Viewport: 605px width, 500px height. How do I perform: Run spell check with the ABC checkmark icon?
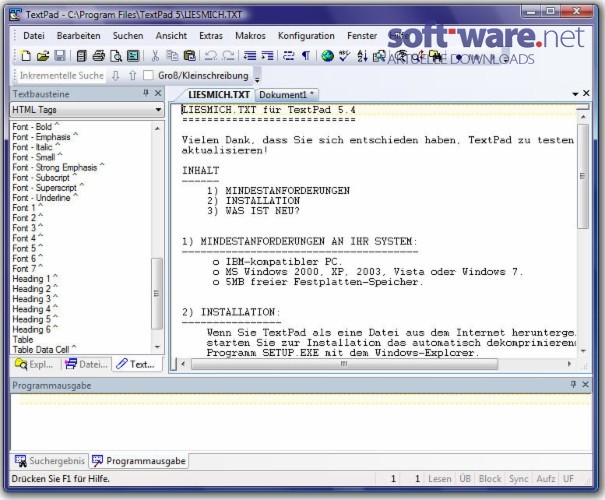pyautogui.click(x=344, y=56)
